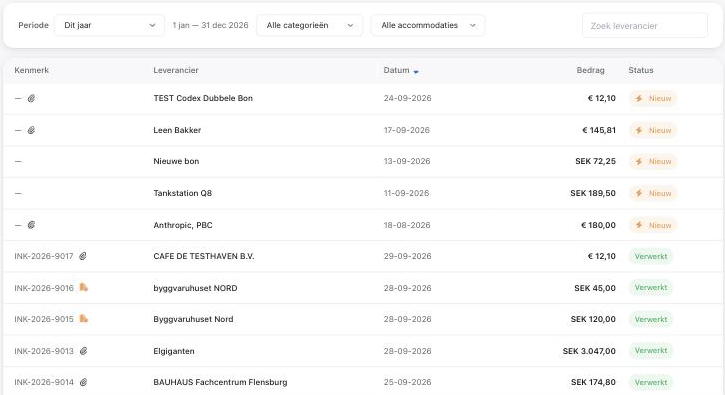Viewport: 725px width, 395px height.
Task: Click date 17-09-2026
Action: (x=406, y=130)
